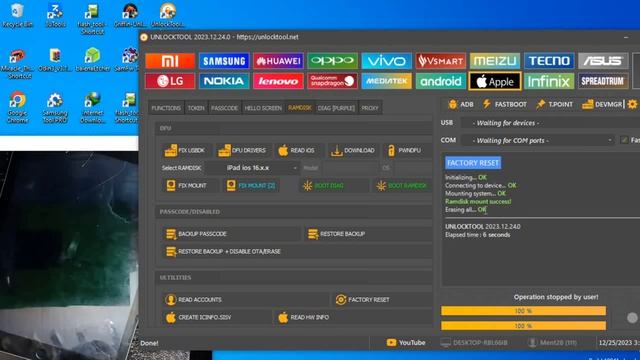The image size is (640, 360).
Task: Open the 3uTools desktop shortcut
Action: [55, 16]
